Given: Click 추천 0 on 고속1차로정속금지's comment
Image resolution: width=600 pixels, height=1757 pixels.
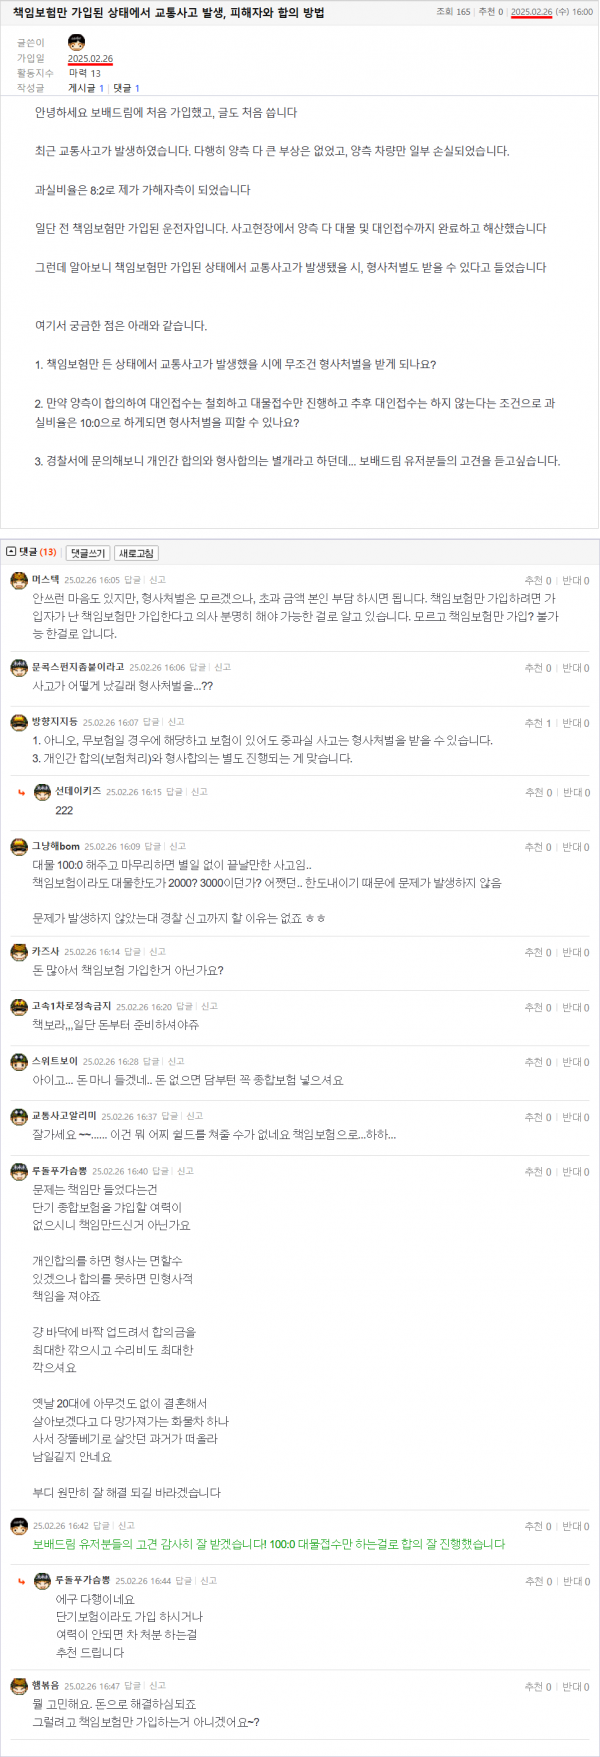Looking at the screenshot, I should tap(538, 1008).
